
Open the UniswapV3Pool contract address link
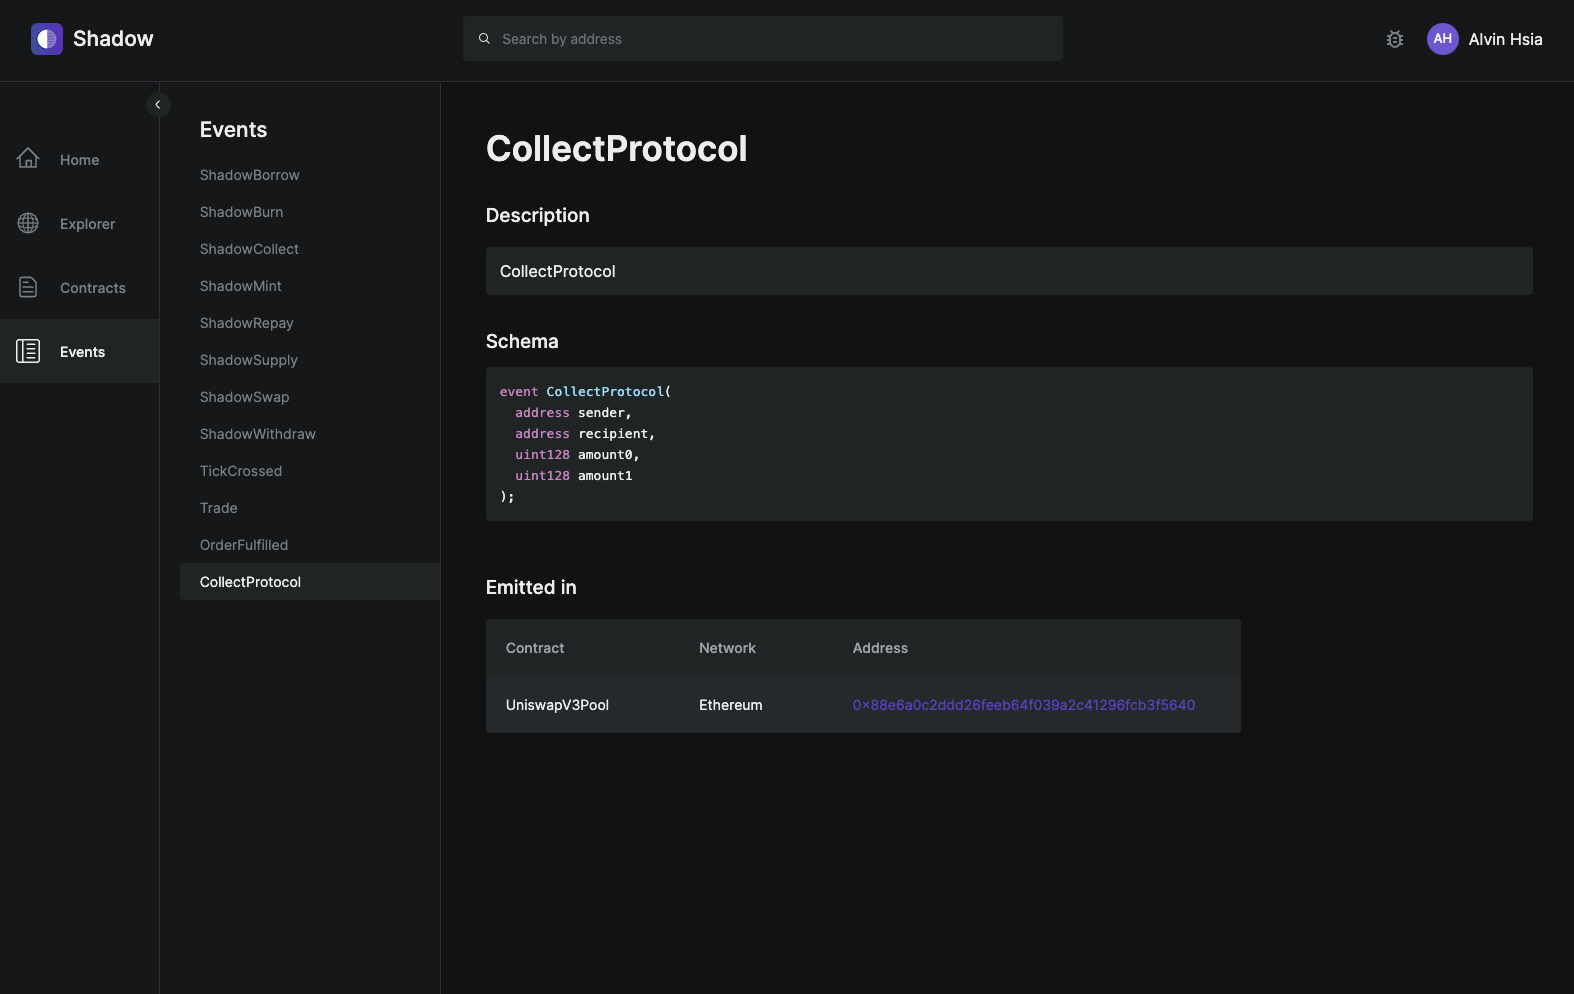point(1023,705)
